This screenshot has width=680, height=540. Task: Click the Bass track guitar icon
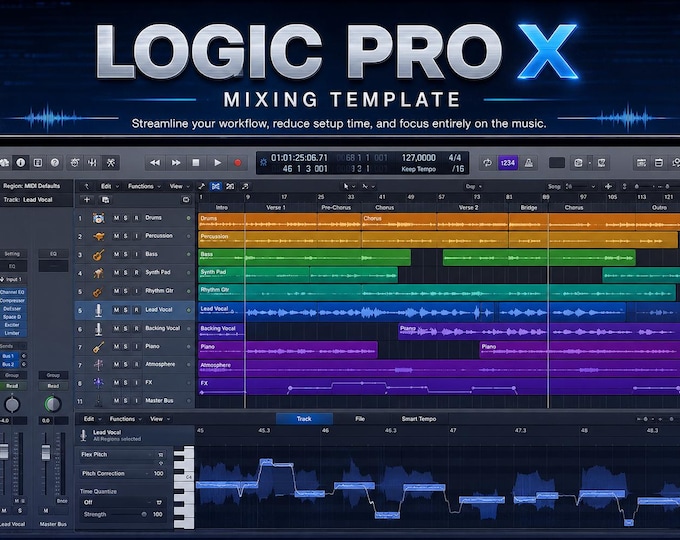coord(98,254)
